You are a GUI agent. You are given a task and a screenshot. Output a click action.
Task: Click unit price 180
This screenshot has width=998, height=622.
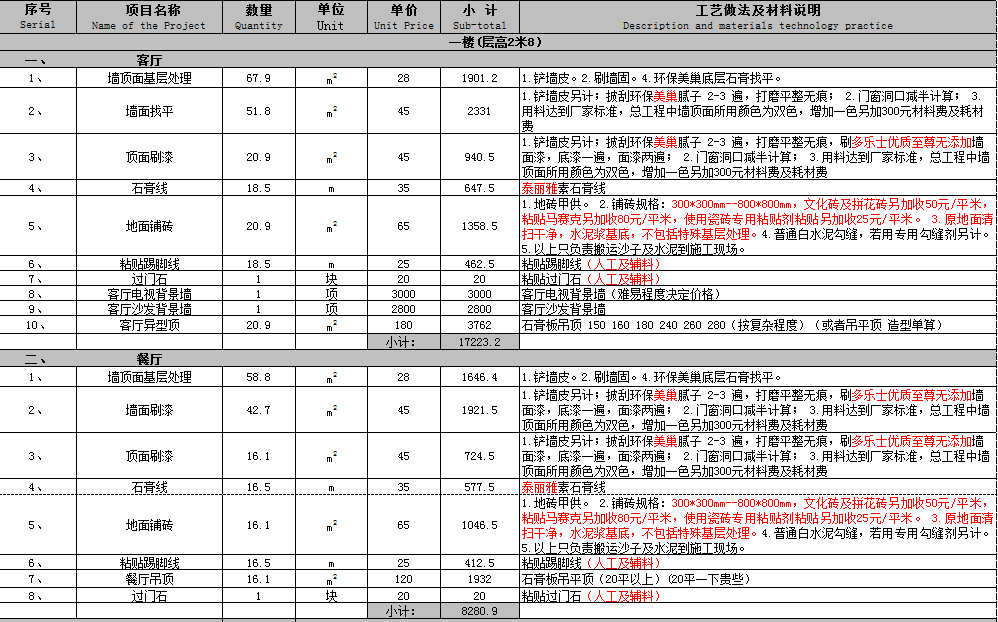(x=404, y=325)
